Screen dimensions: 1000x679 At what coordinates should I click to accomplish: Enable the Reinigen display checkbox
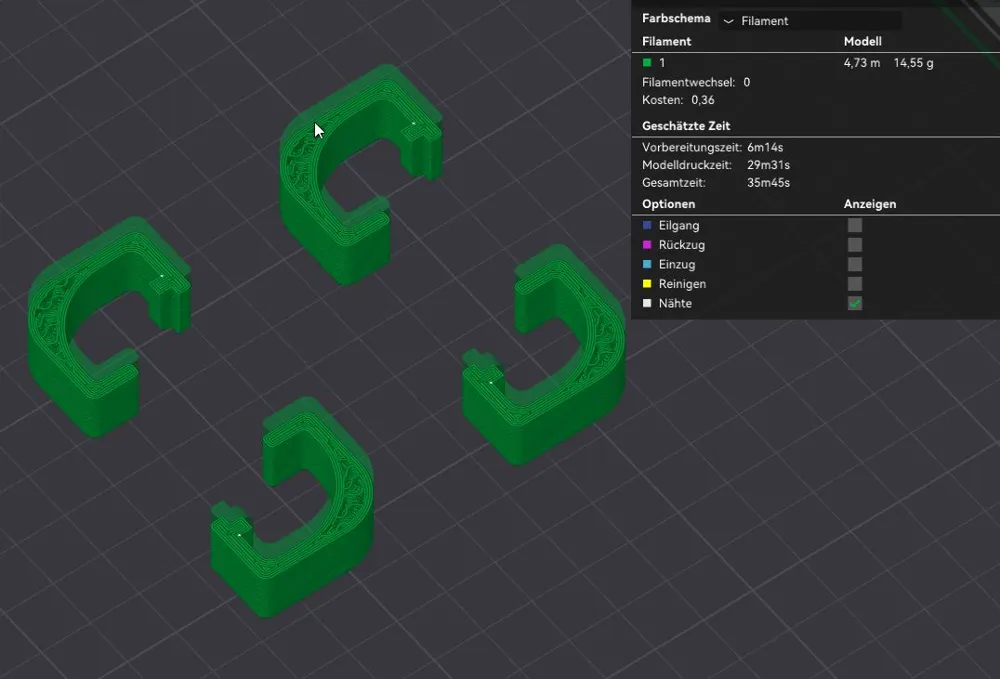(x=855, y=284)
